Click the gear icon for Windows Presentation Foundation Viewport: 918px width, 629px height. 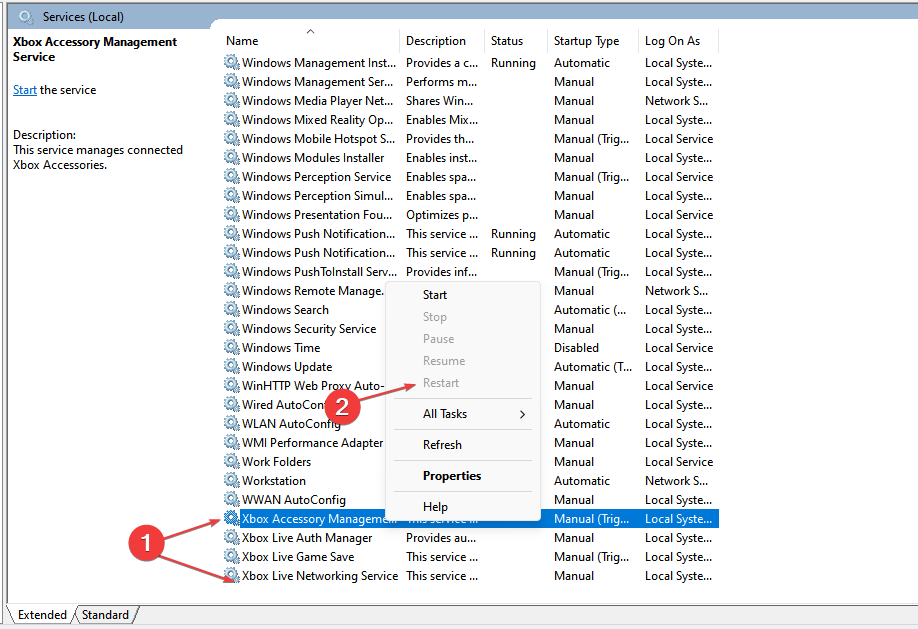[232, 214]
